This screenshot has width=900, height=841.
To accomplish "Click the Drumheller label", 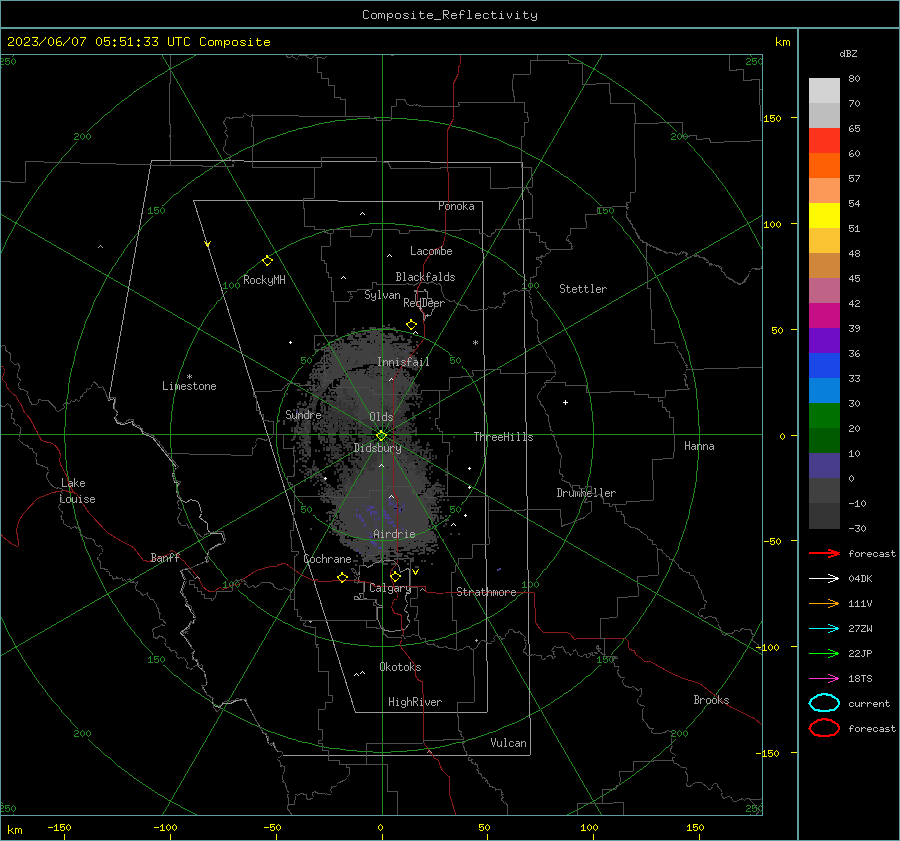I will [586, 493].
